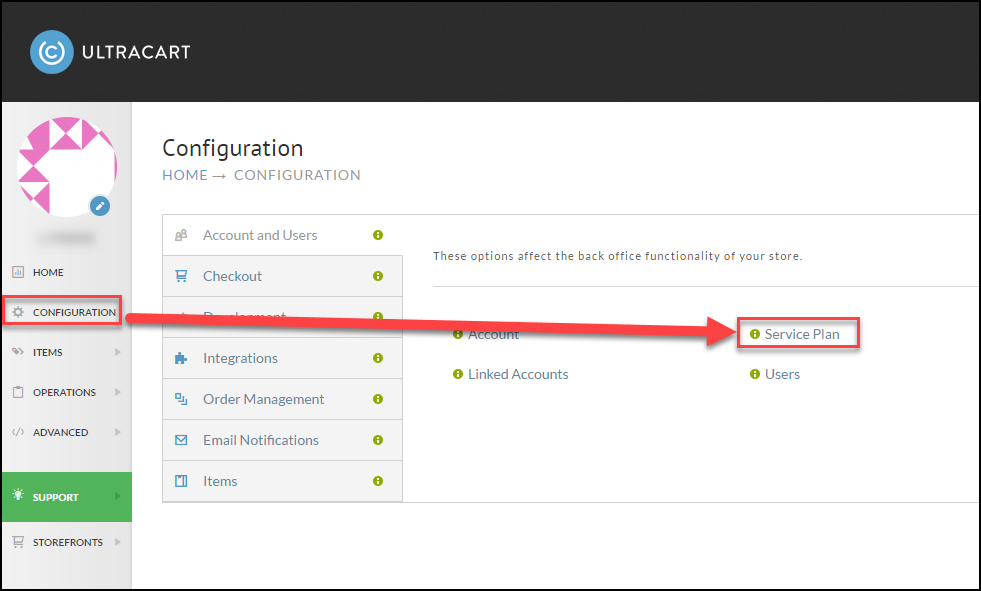Expand the Storefronts sidebar arrow
This screenshot has width=981, height=591.
point(118,542)
